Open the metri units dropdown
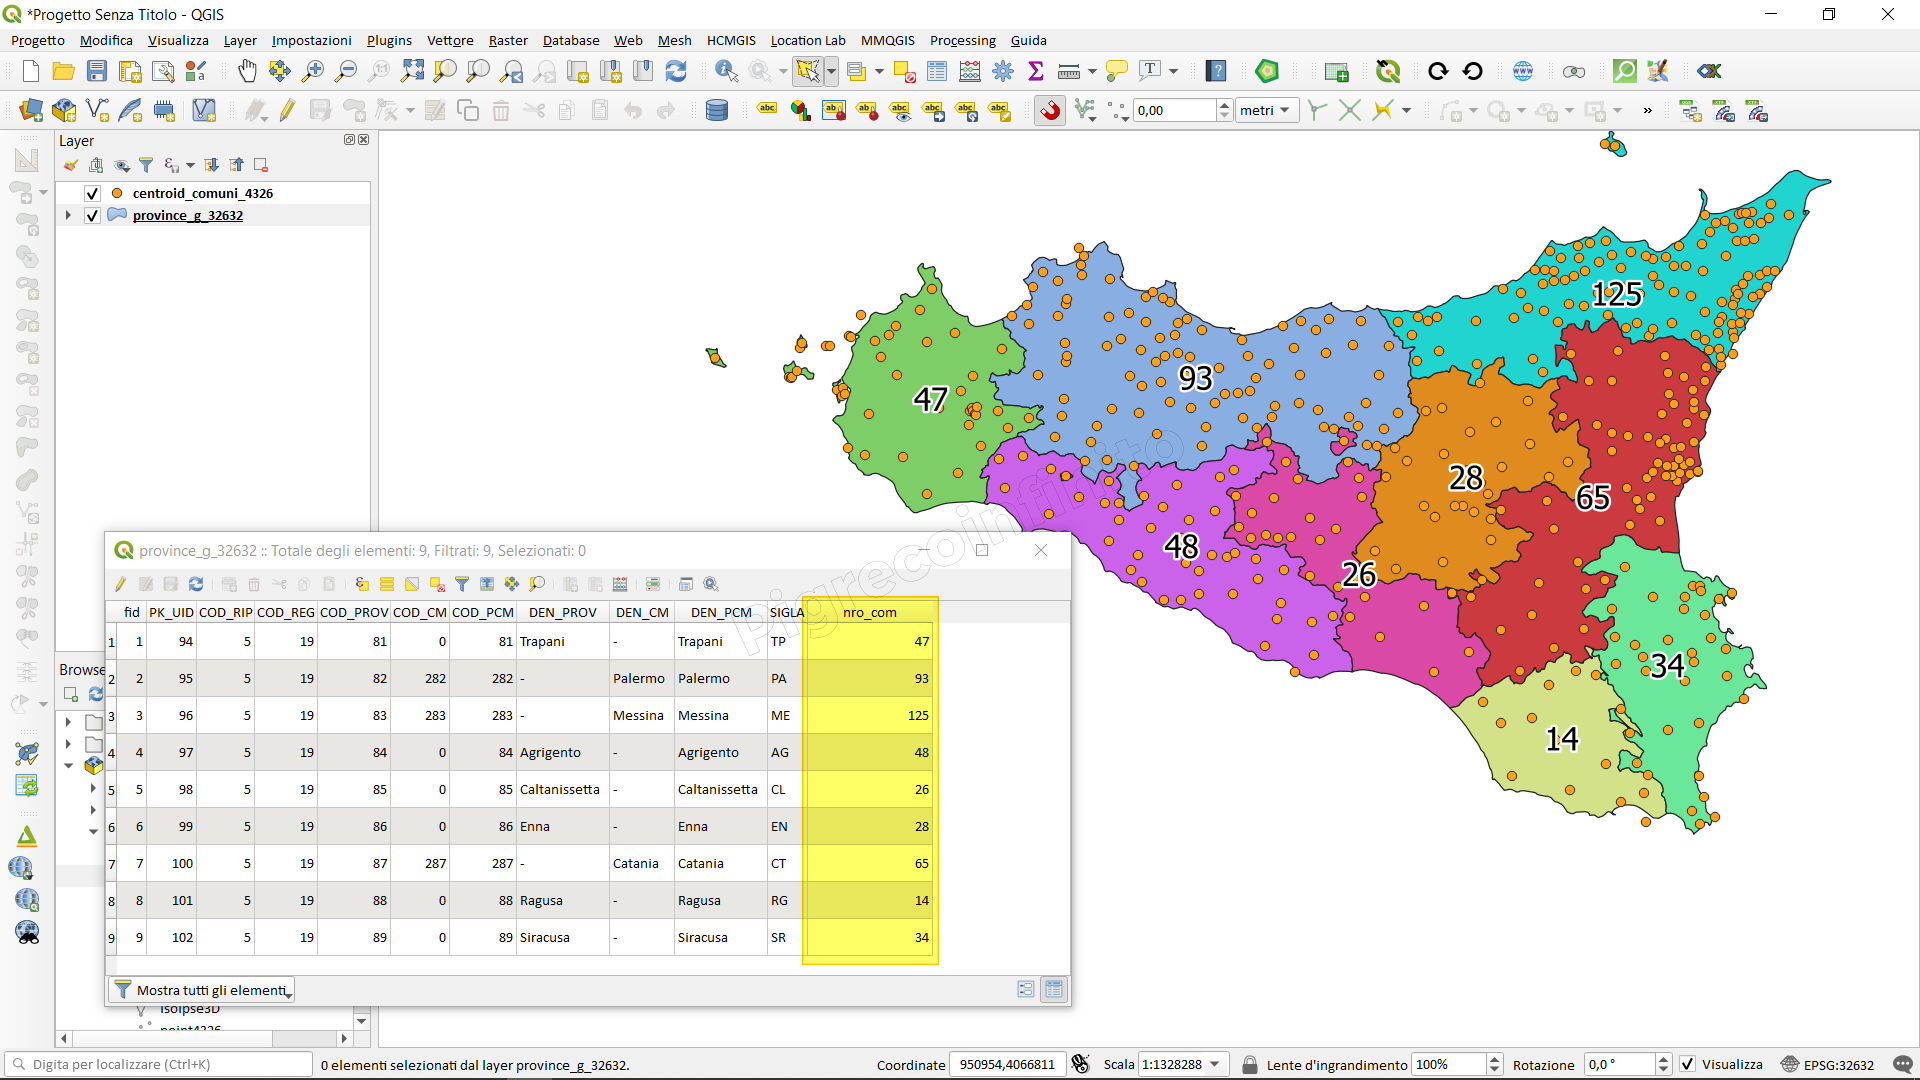This screenshot has height=1080, width=1920. pyautogui.click(x=1267, y=110)
